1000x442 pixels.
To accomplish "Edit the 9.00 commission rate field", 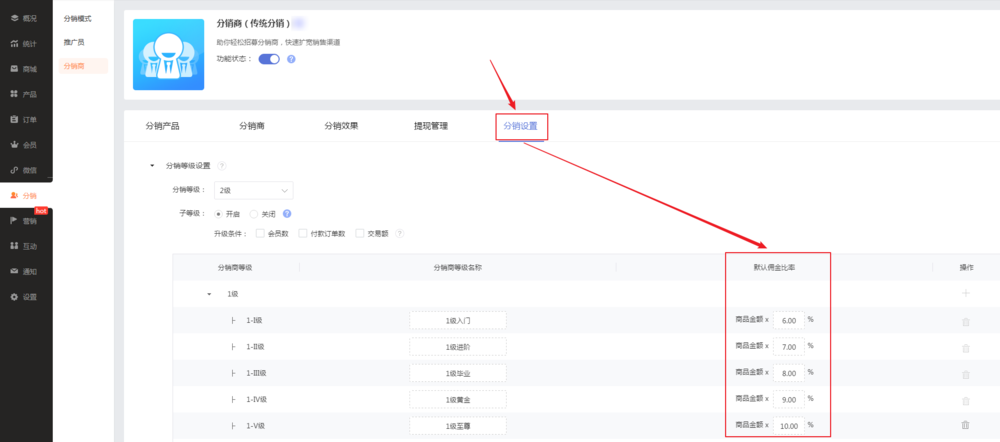I will [x=789, y=399].
